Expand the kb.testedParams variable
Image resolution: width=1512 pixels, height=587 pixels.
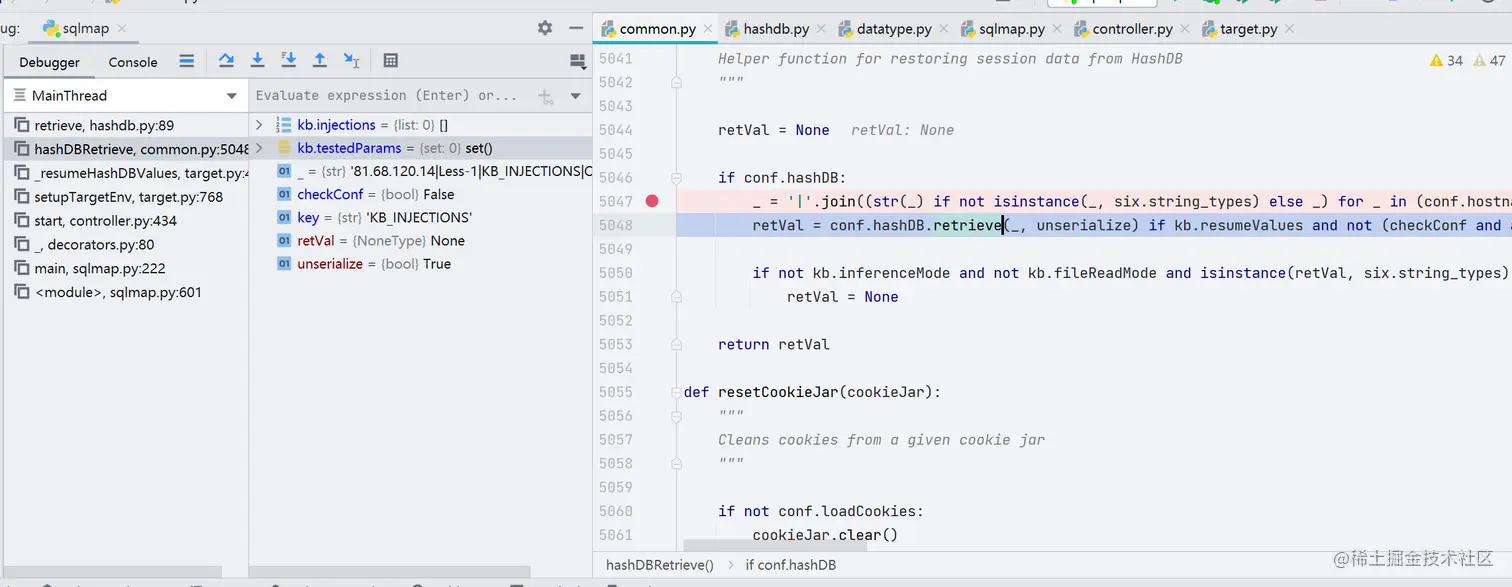[260, 148]
